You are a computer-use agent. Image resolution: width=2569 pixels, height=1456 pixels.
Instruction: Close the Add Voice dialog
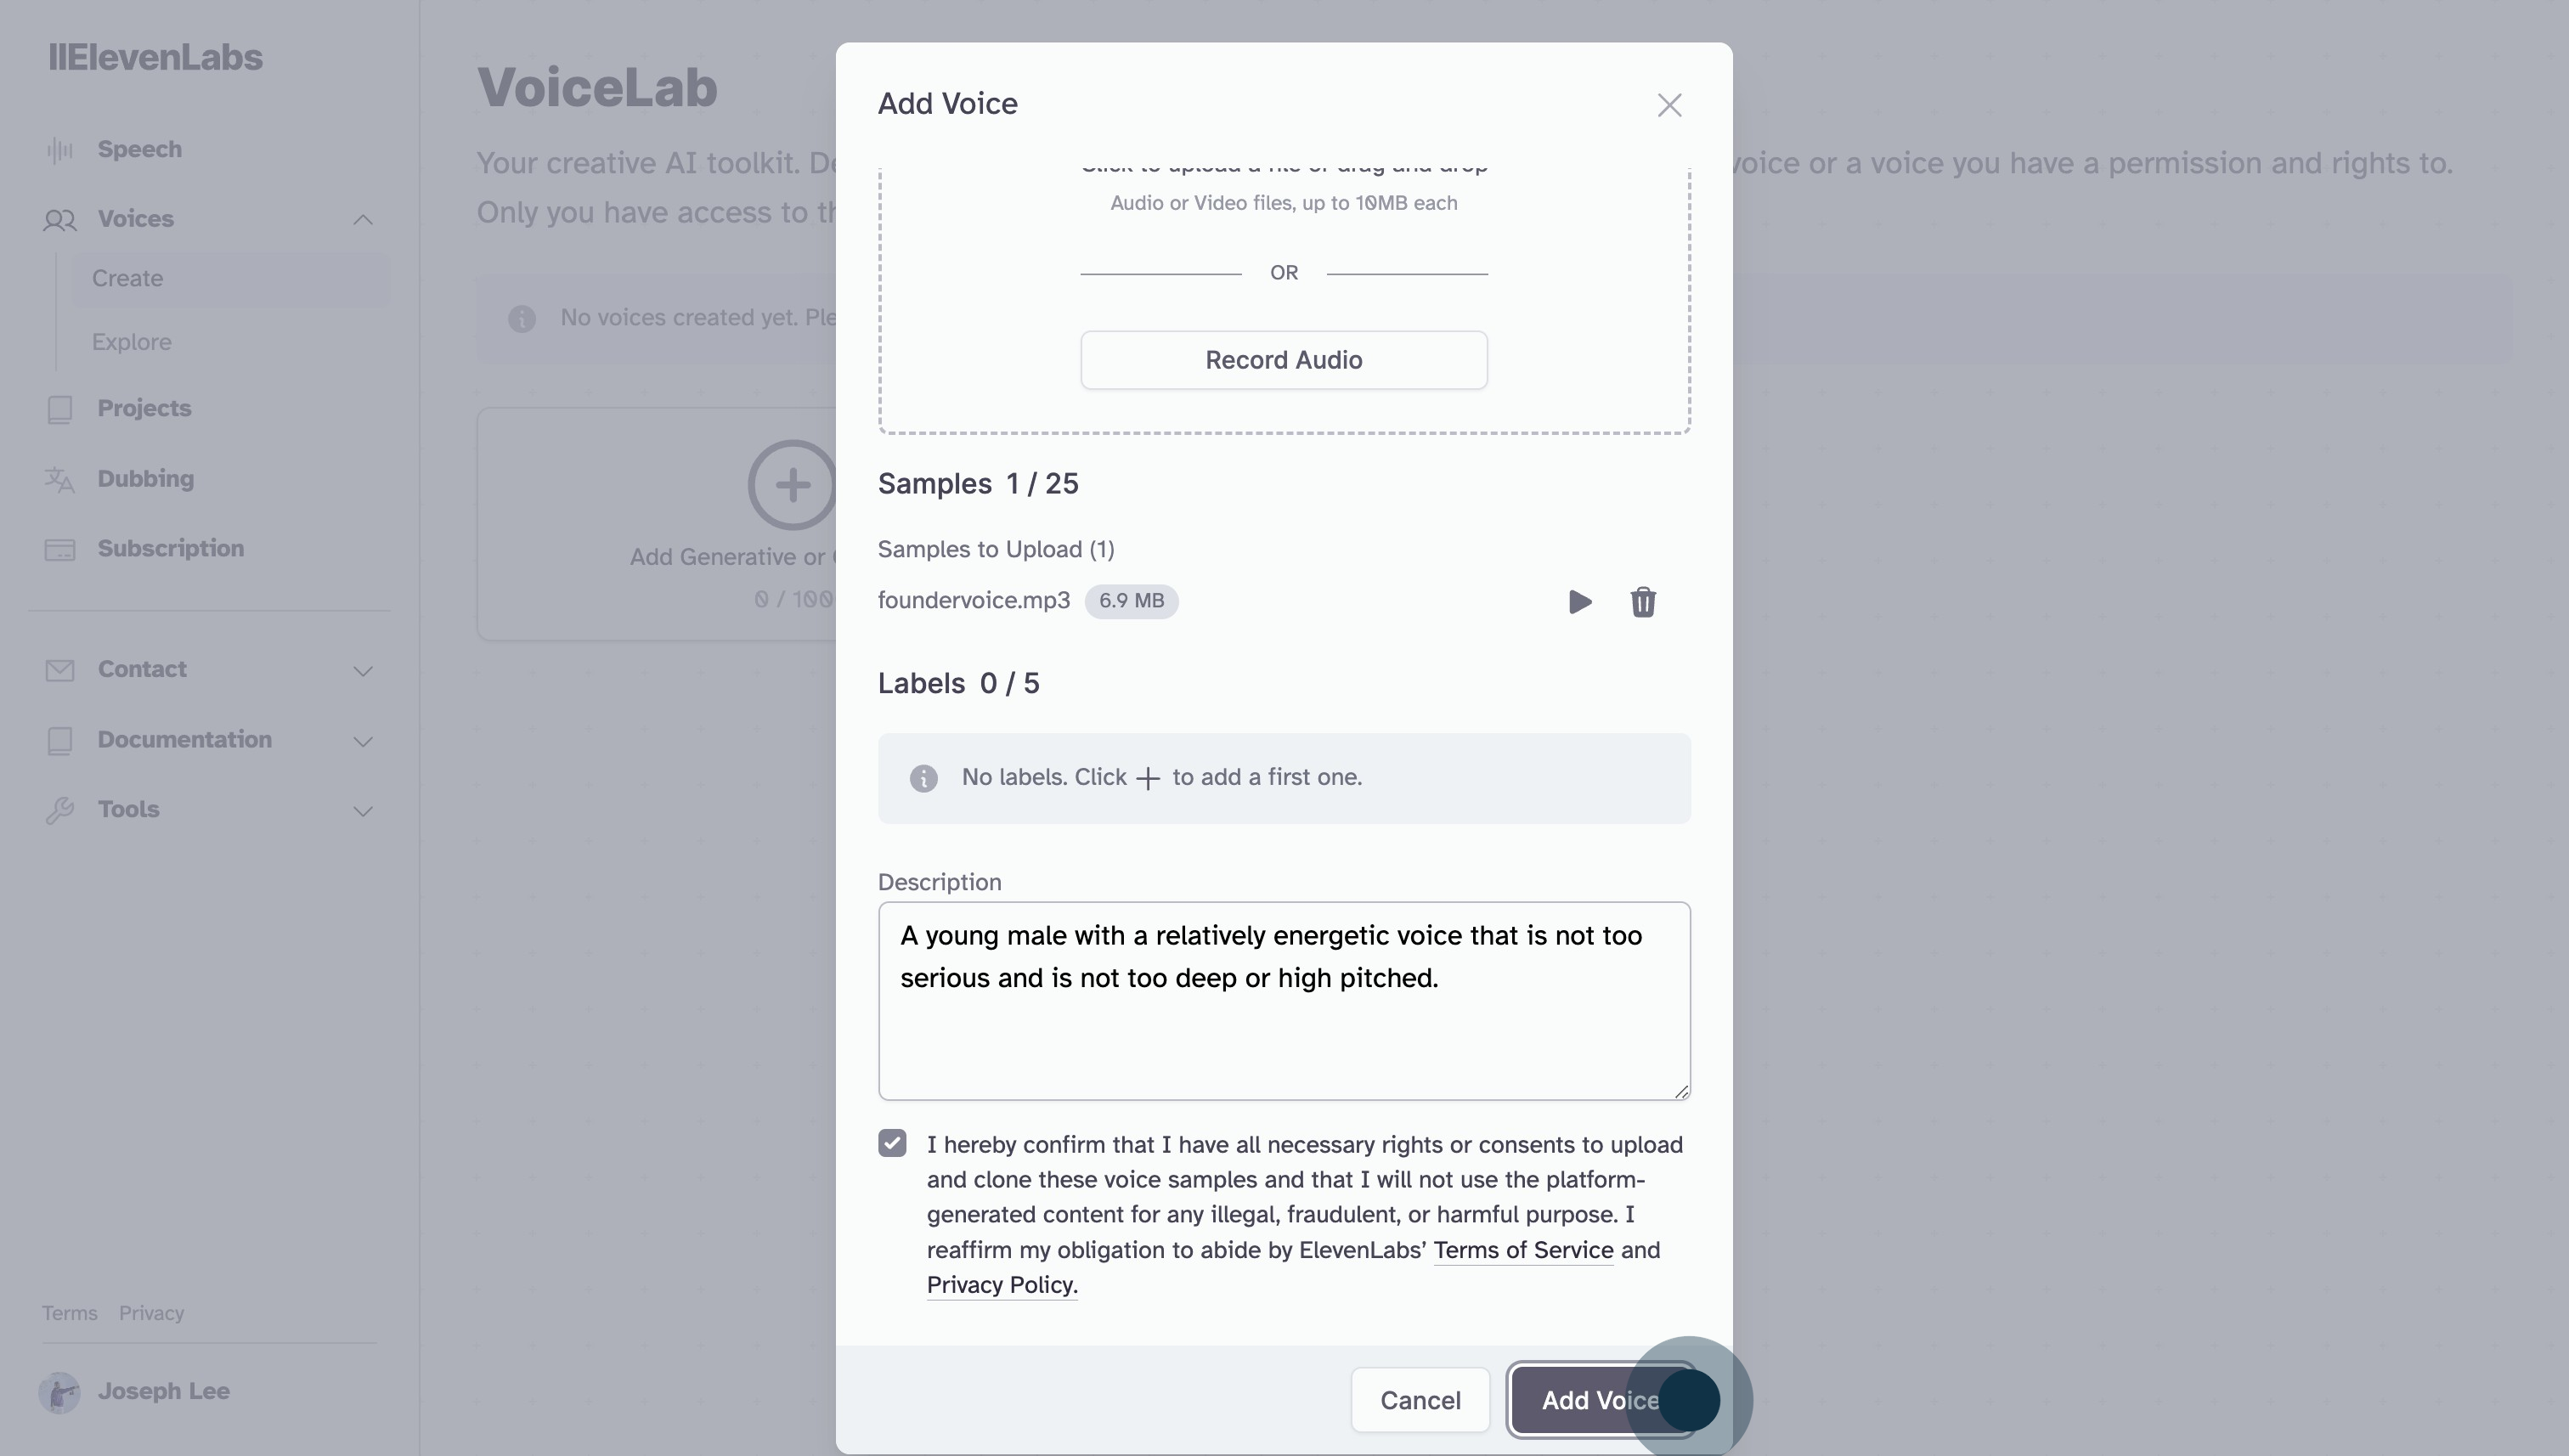coord(1669,105)
